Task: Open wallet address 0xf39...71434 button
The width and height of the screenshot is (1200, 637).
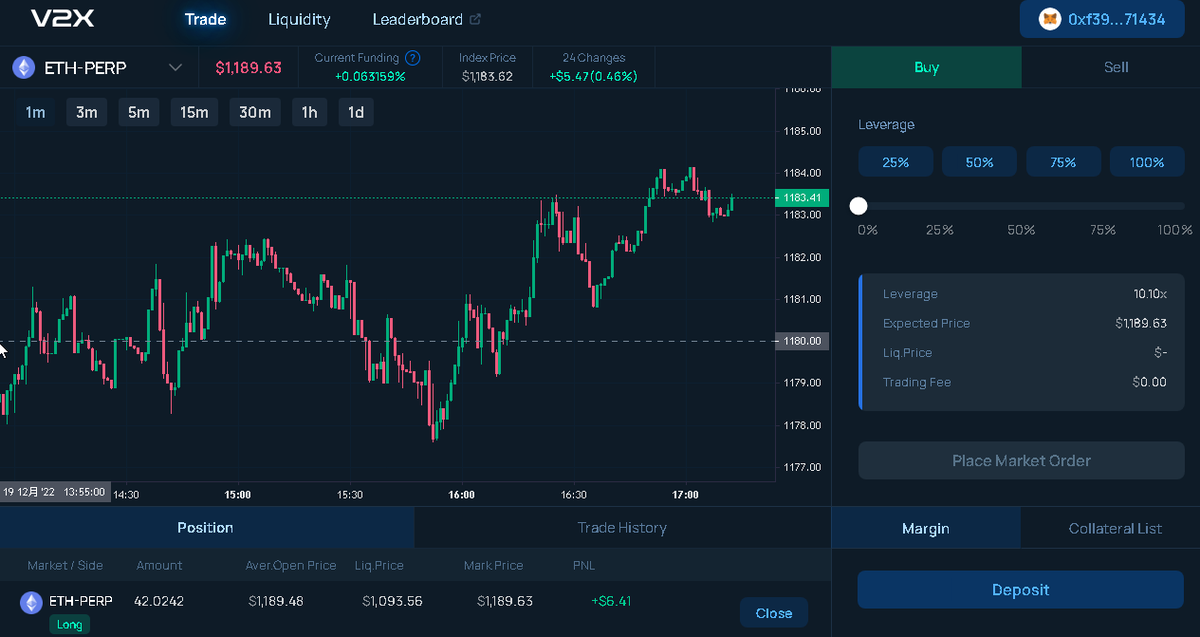Action: click(x=1103, y=19)
